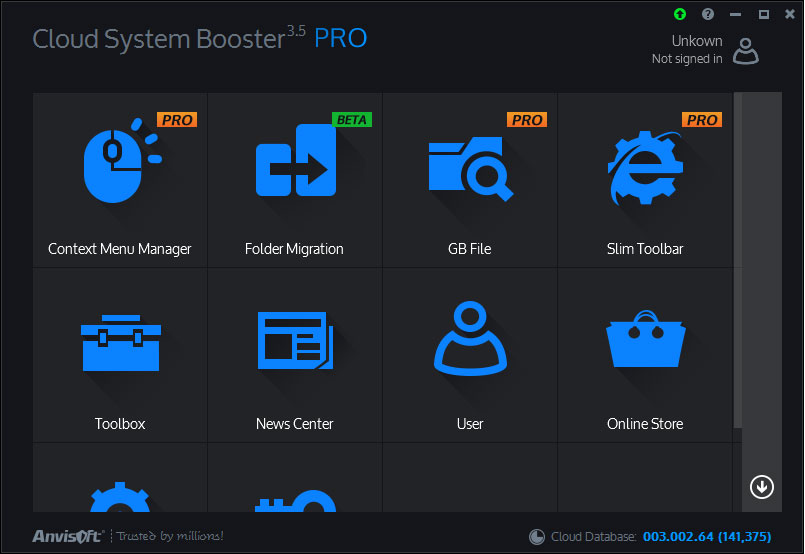Open the Online Store basket icon
The width and height of the screenshot is (805, 554).
point(646,339)
